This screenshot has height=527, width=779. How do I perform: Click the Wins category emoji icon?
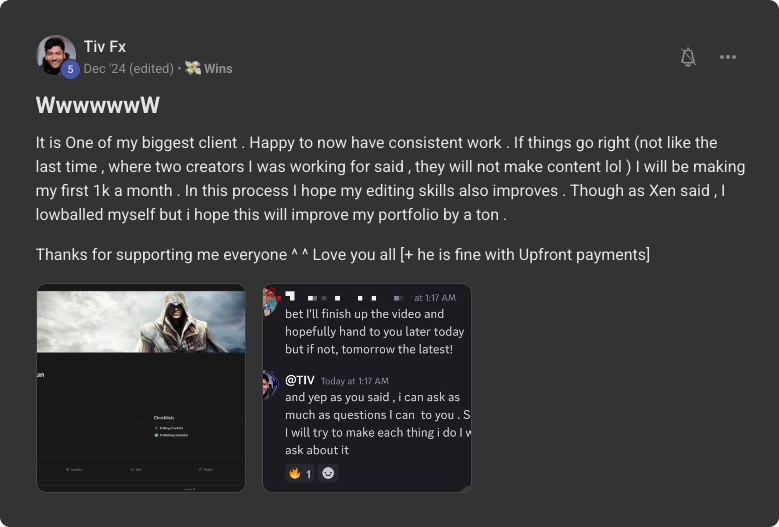point(193,69)
